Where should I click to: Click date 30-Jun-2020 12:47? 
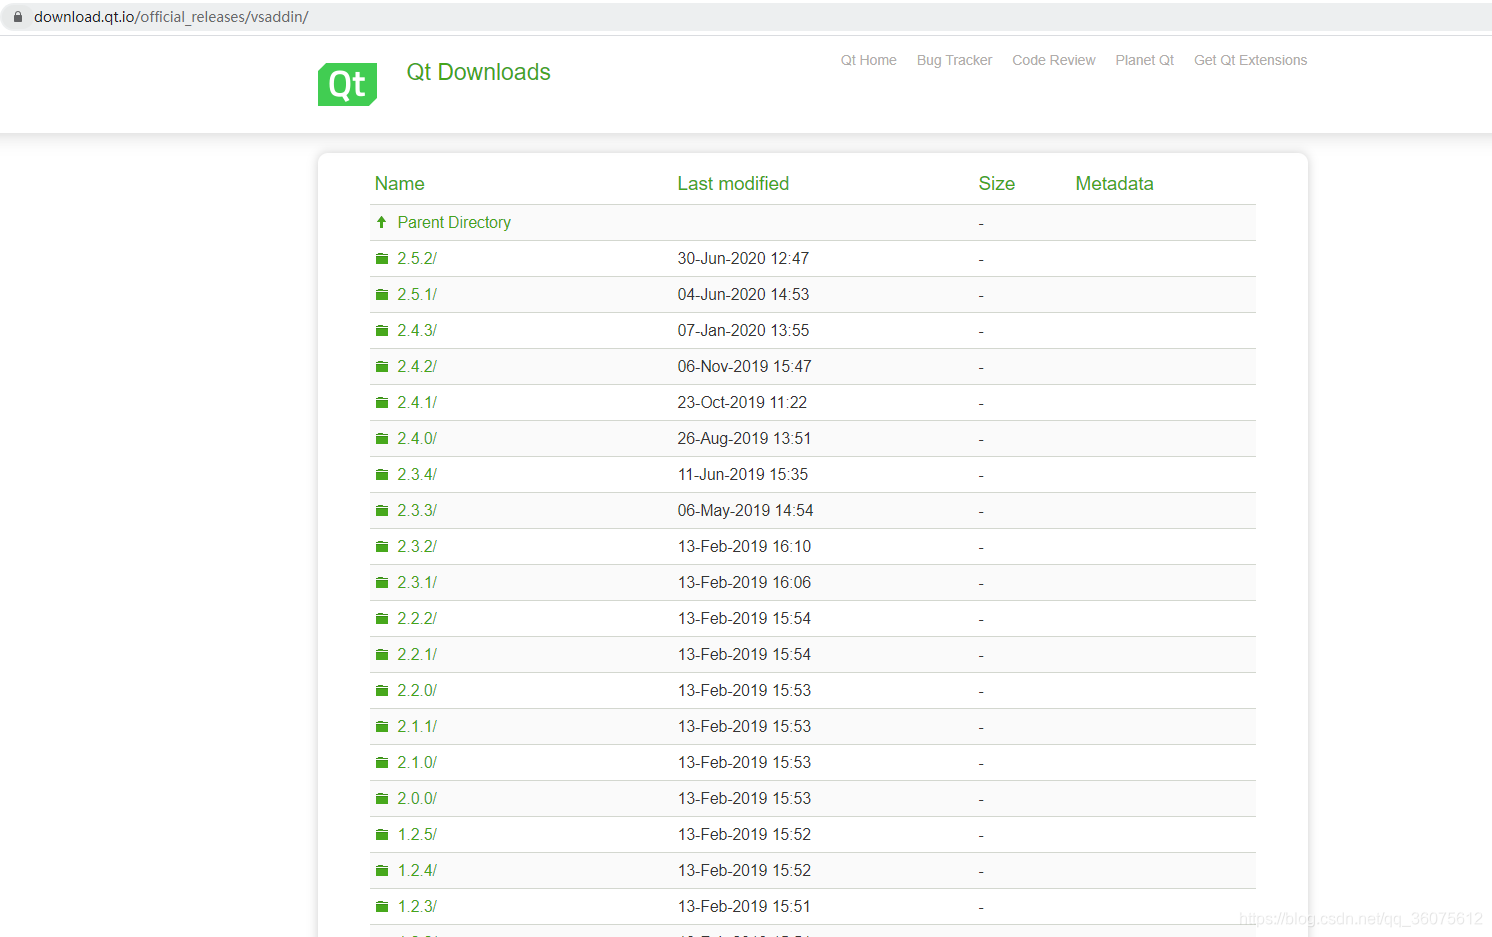click(x=743, y=258)
